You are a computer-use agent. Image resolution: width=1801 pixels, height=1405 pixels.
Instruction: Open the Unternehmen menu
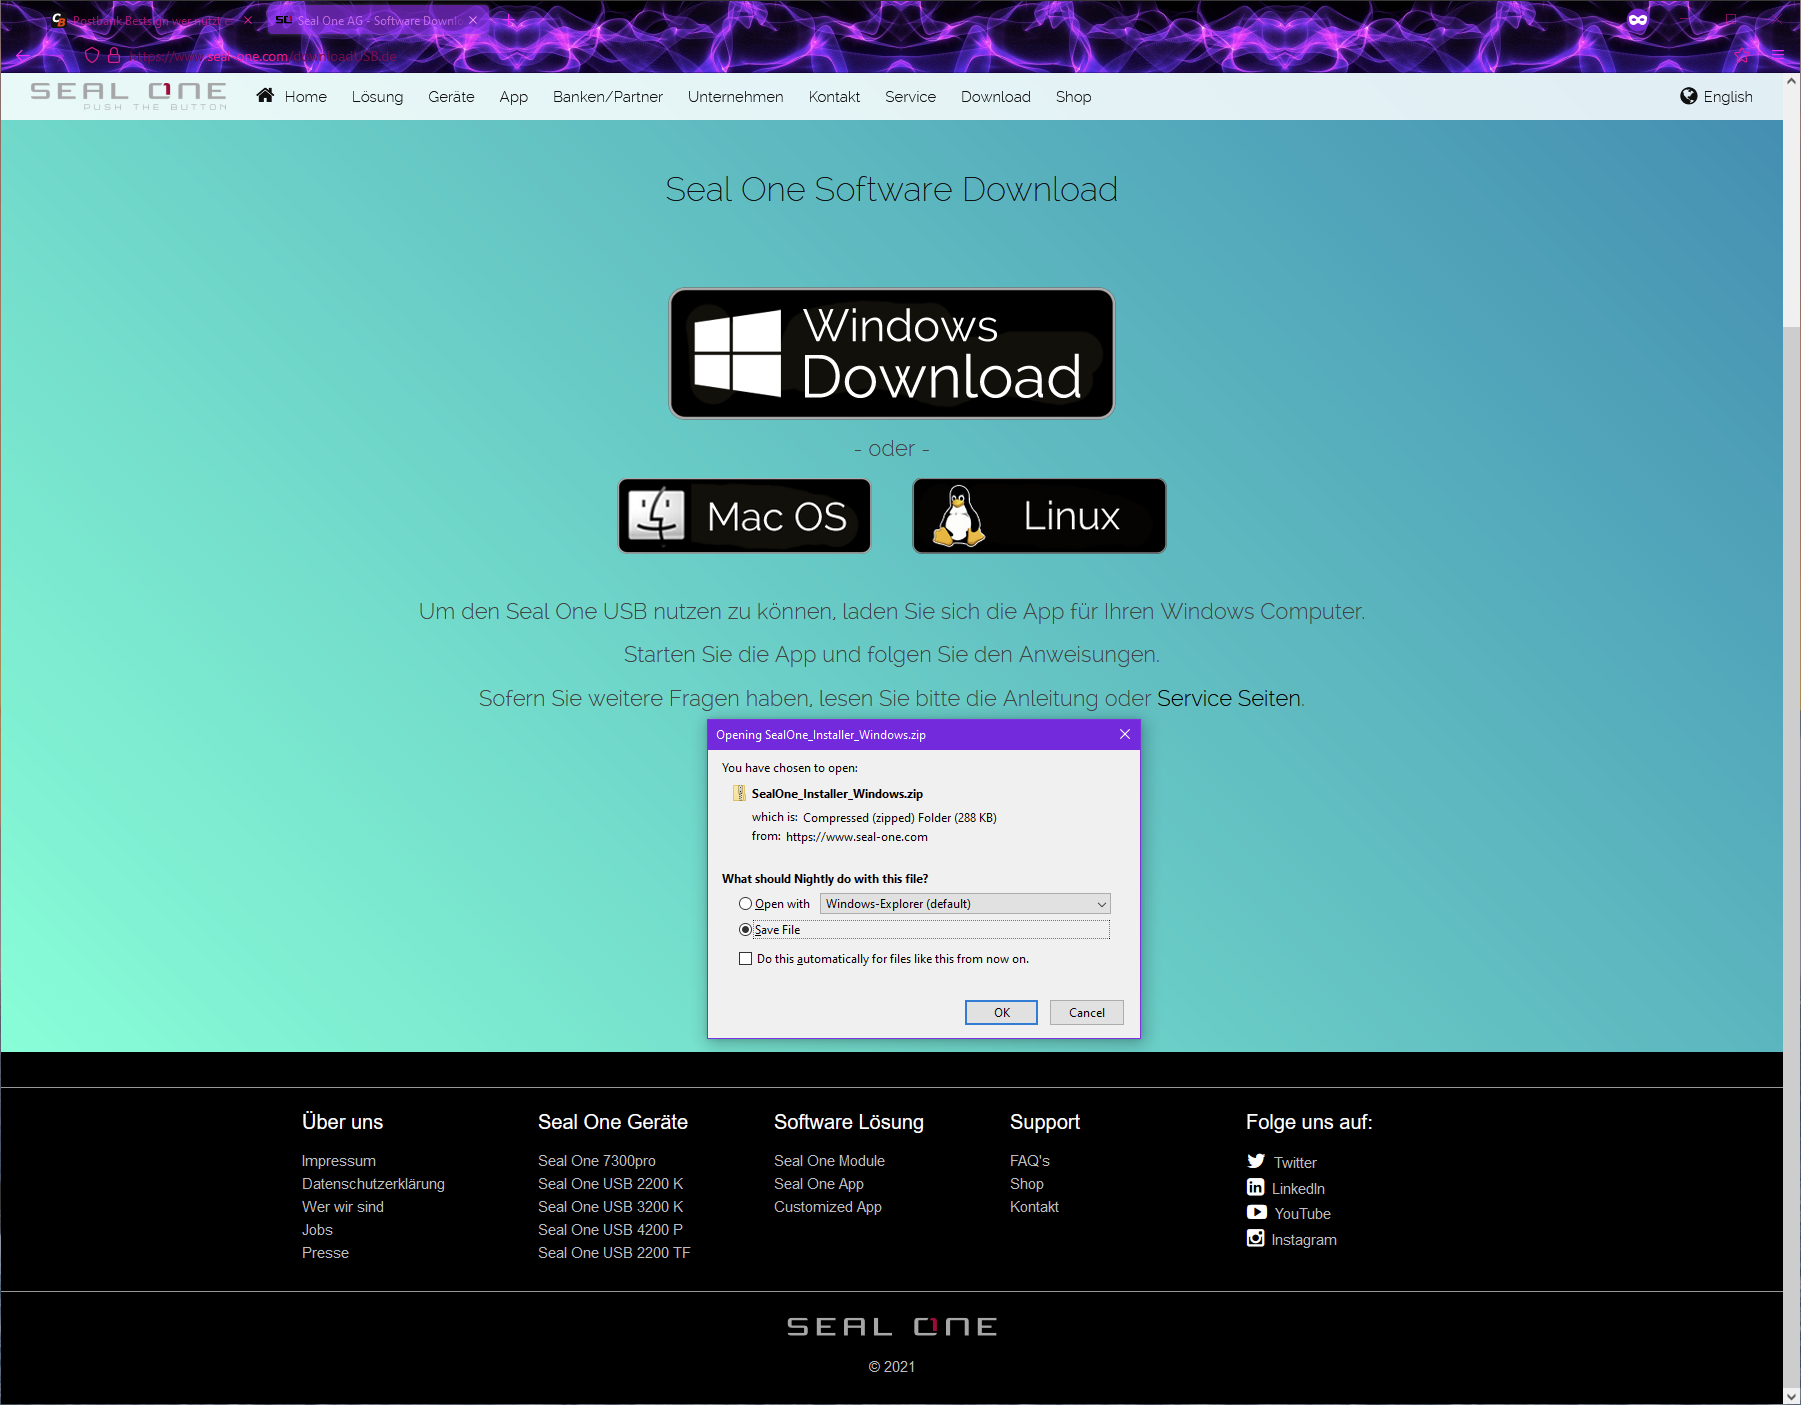tap(736, 97)
